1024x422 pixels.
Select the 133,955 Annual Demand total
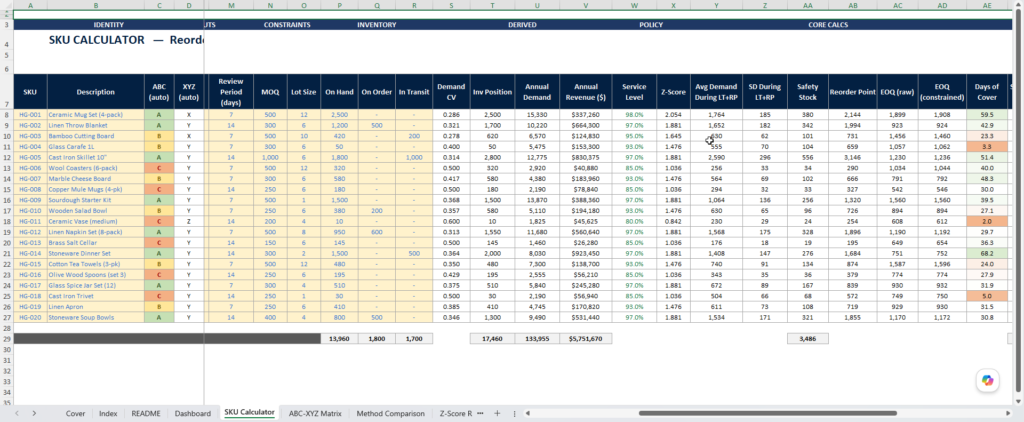tap(537, 339)
